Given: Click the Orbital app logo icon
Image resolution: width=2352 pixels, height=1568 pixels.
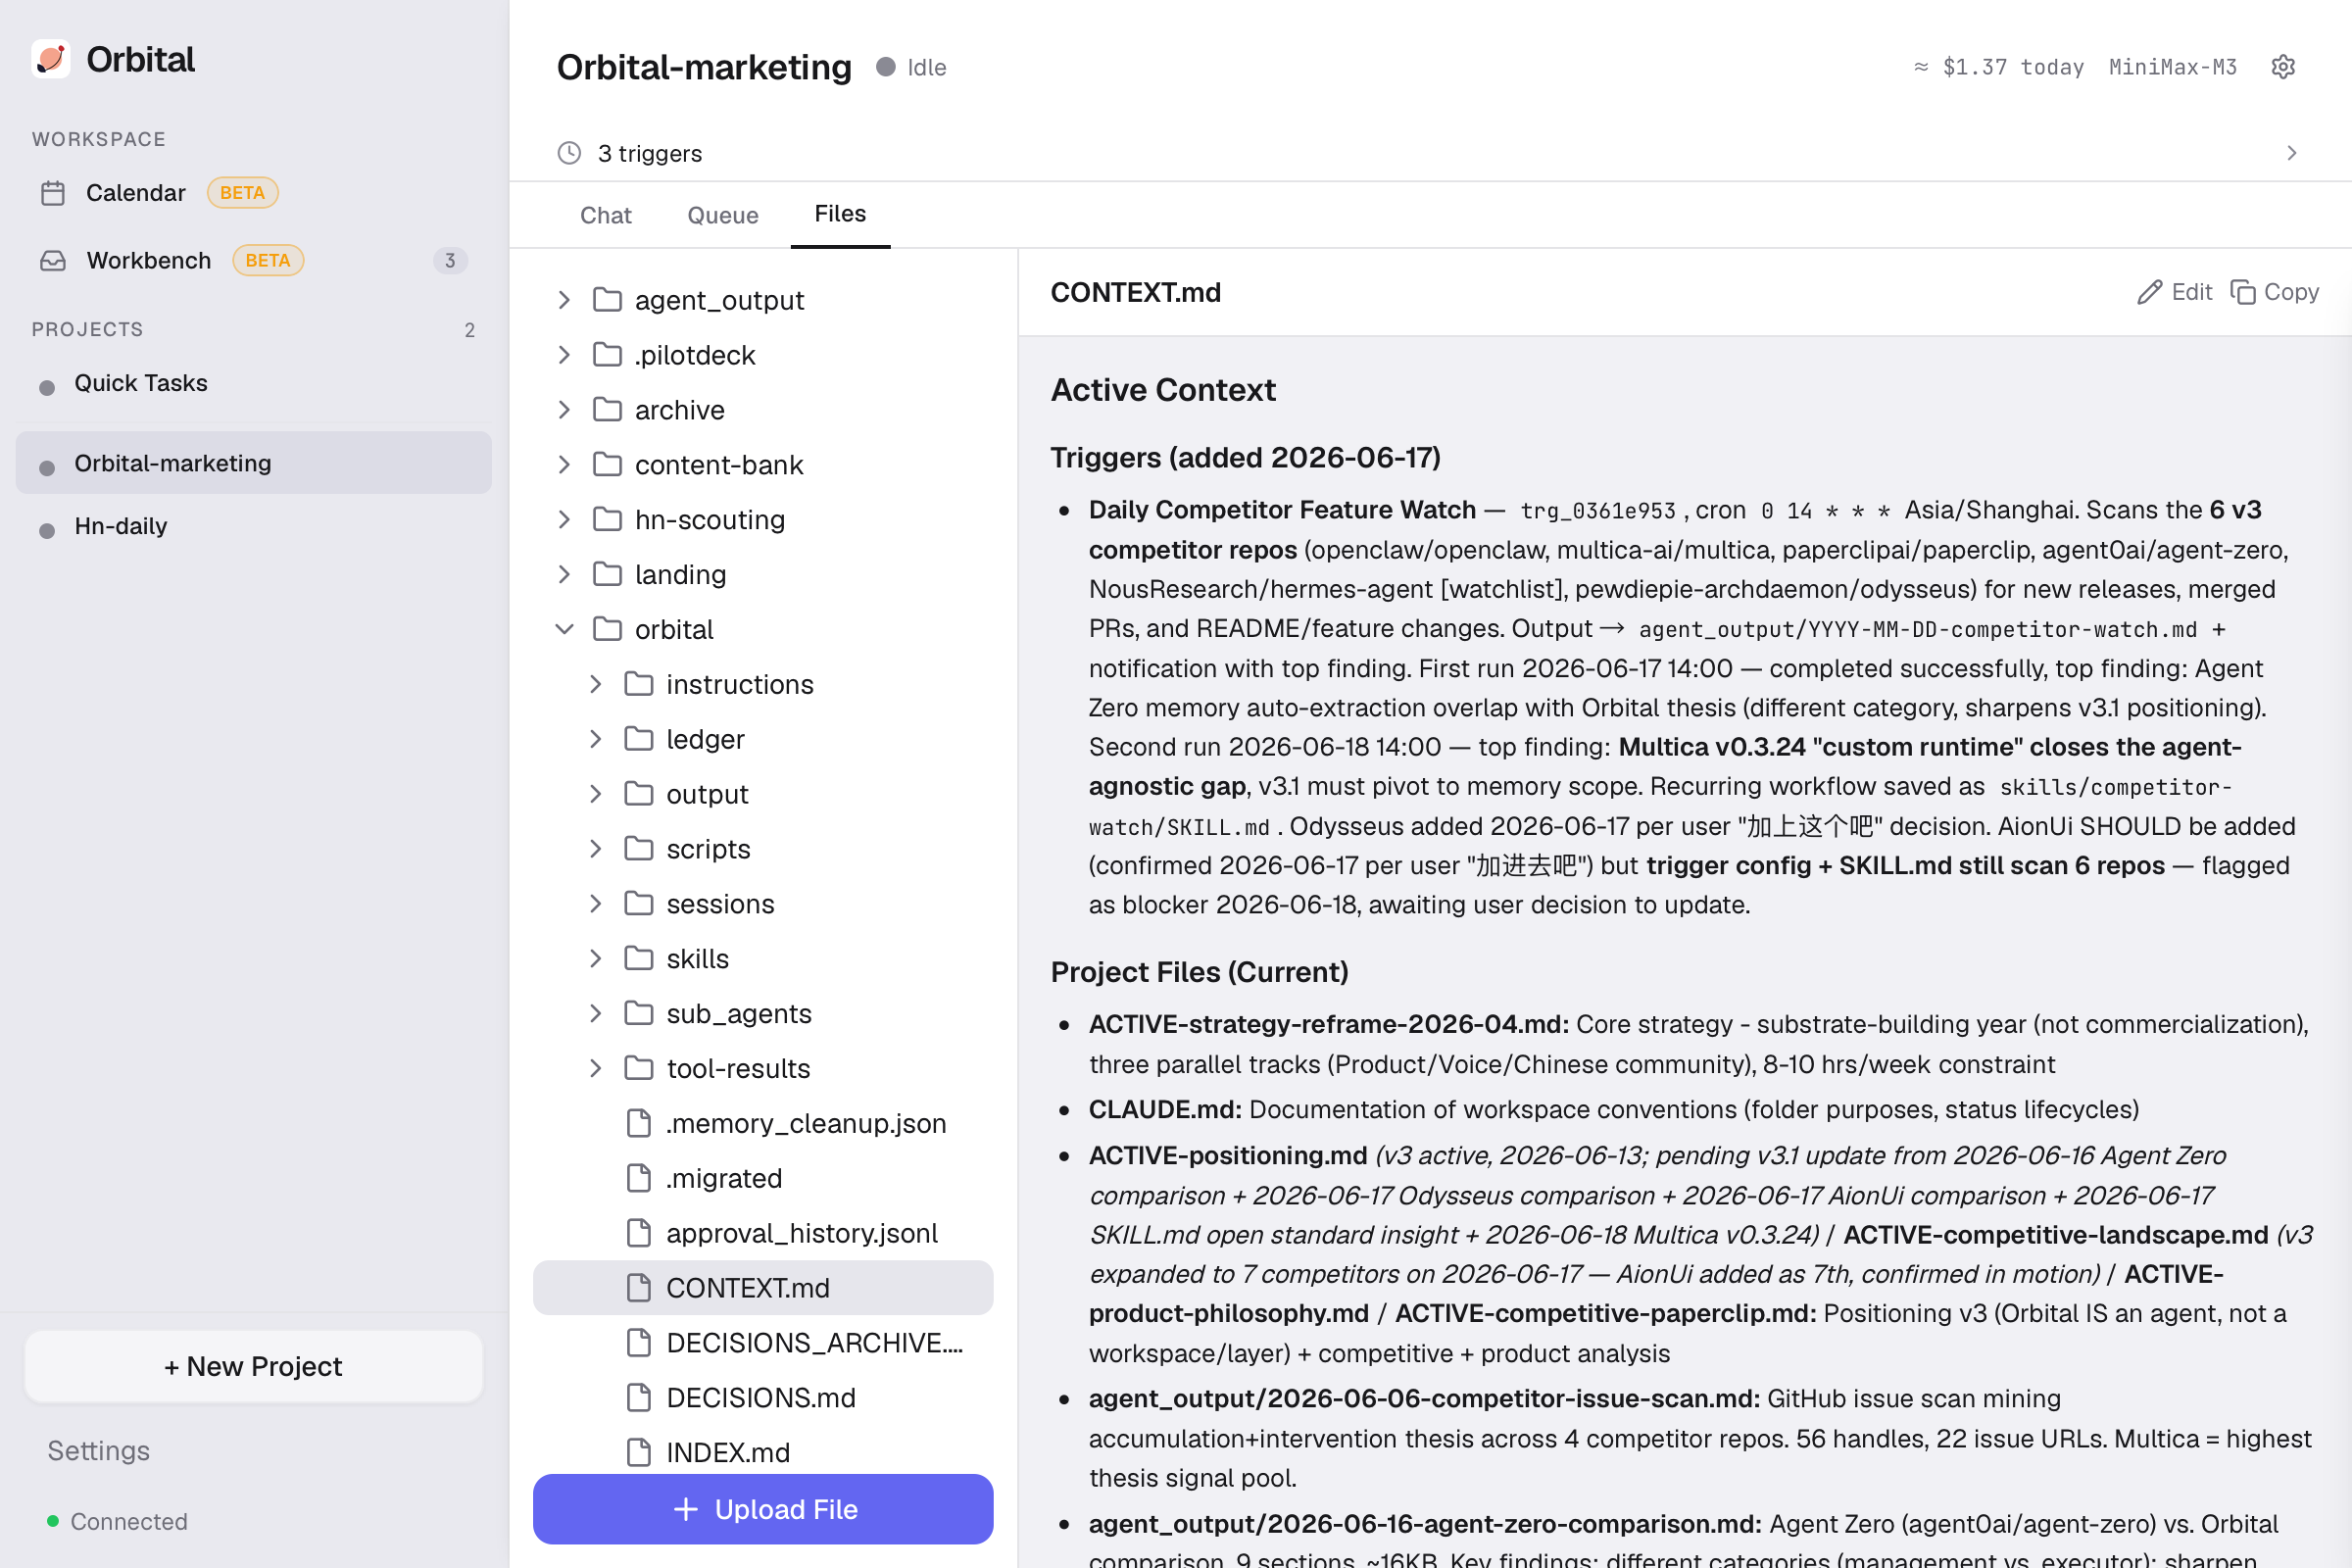Looking at the screenshot, I should click(x=51, y=59).
